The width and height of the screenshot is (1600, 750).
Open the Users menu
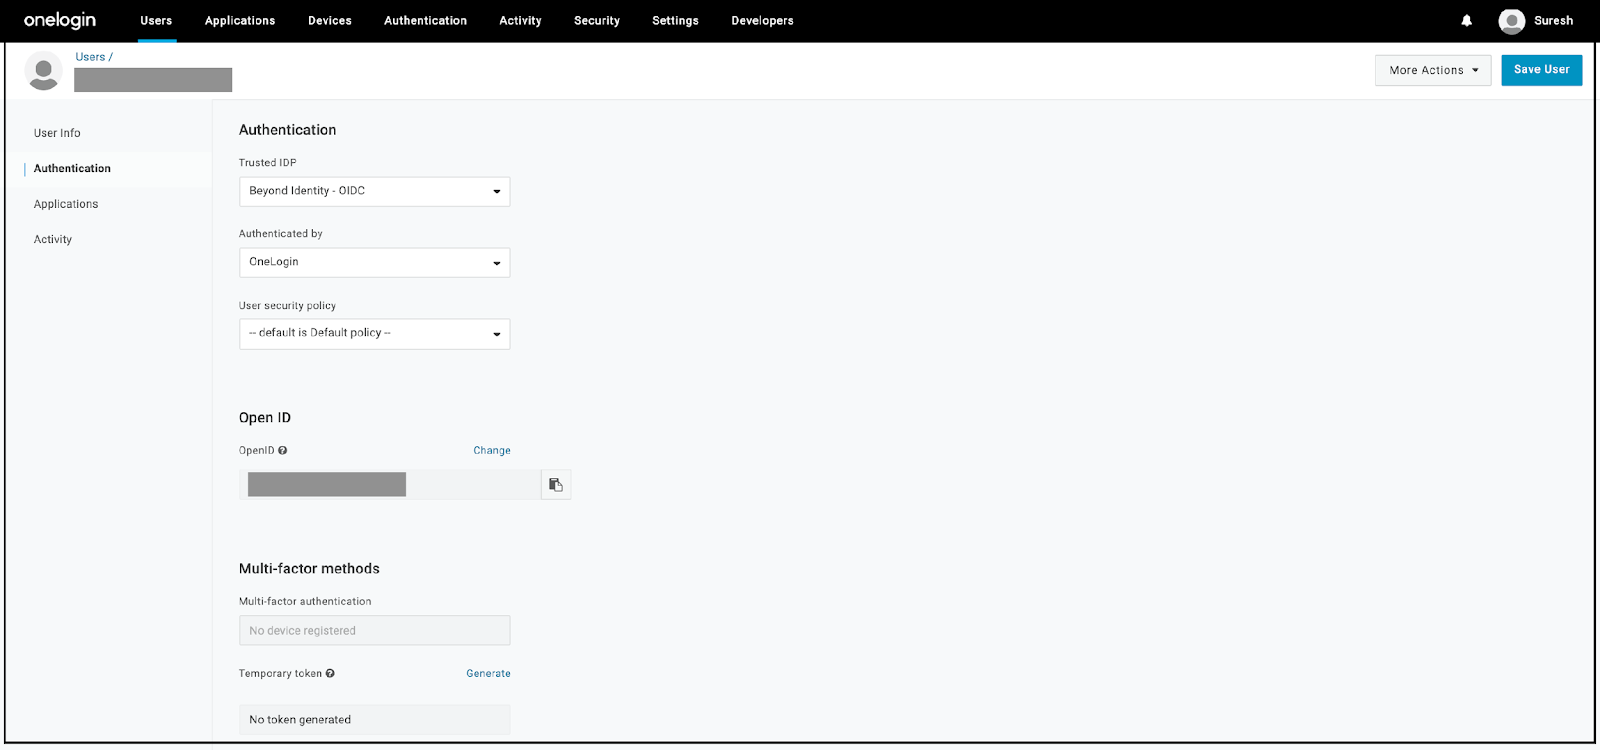click(156, 20)
